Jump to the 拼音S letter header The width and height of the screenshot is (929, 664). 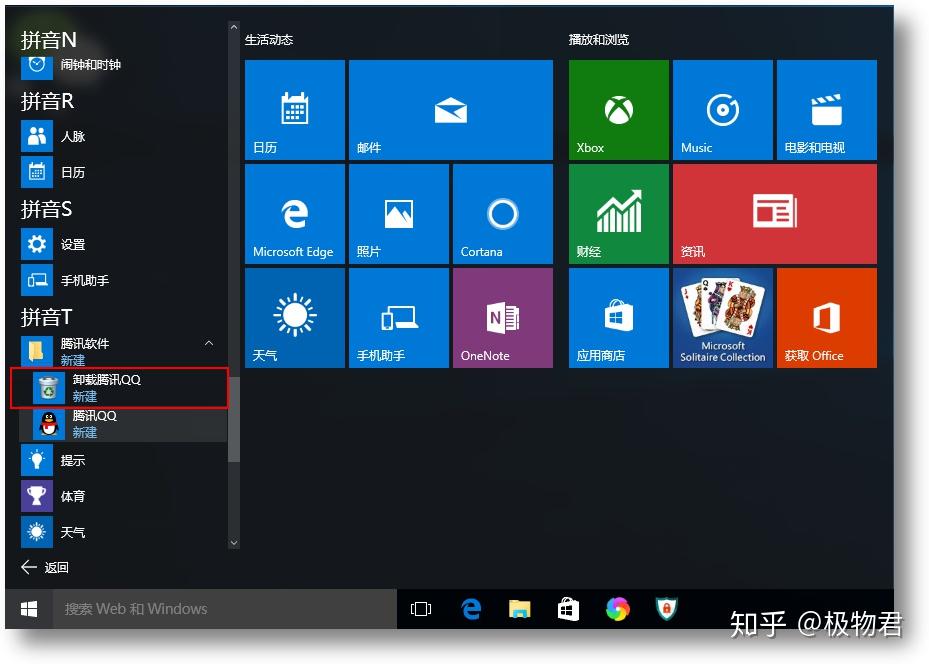point(47,209)
